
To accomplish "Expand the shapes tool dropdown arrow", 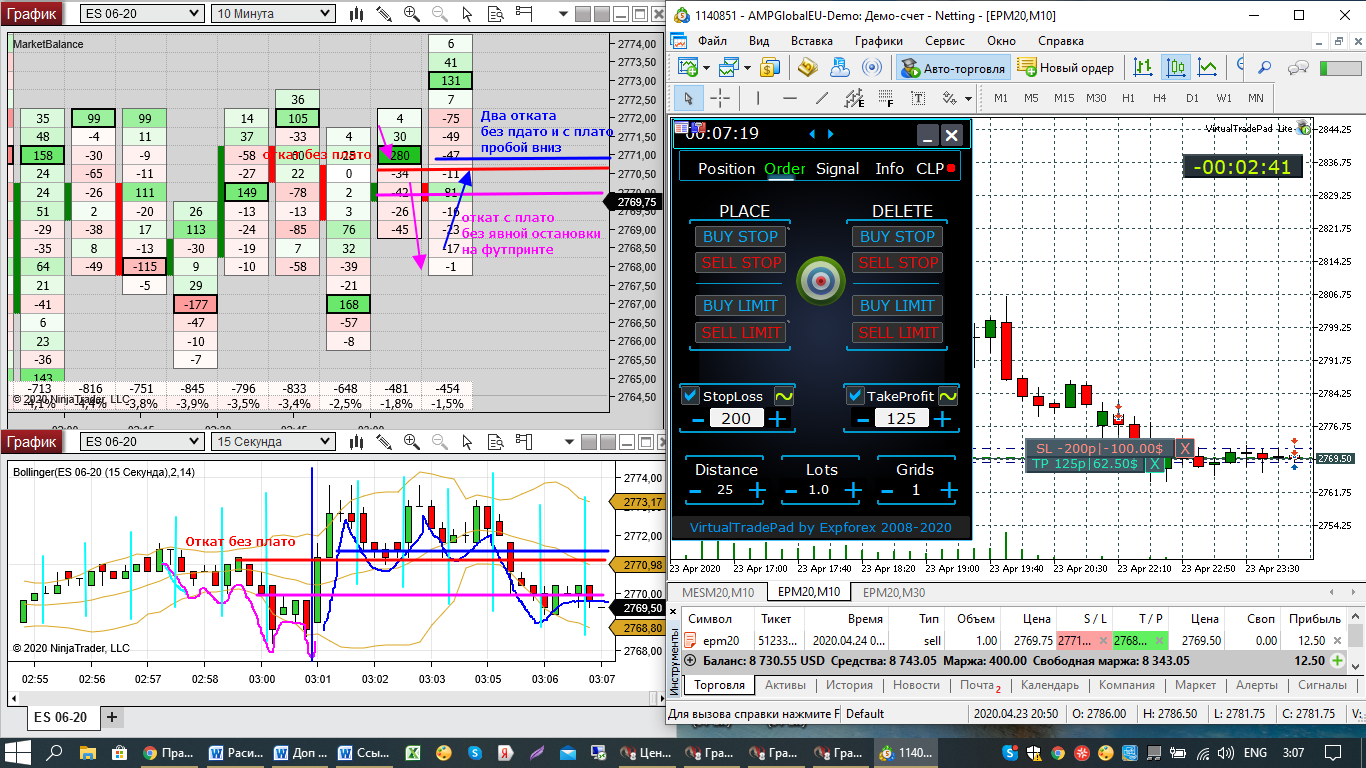I will (x=968, y=98).
